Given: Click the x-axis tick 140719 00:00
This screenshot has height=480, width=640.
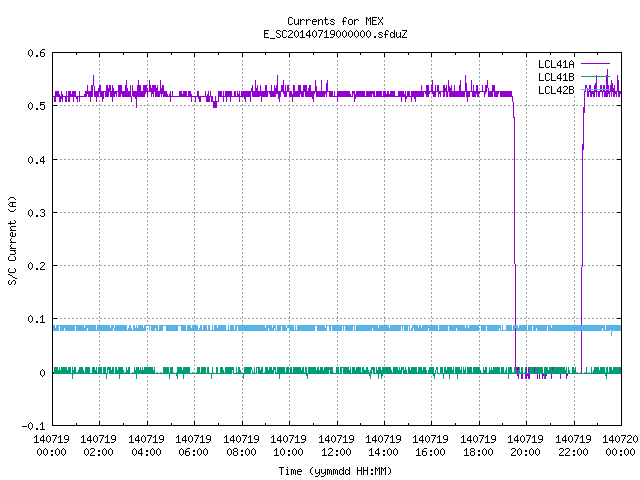Looking at the screenshot, I should point(51,446).
